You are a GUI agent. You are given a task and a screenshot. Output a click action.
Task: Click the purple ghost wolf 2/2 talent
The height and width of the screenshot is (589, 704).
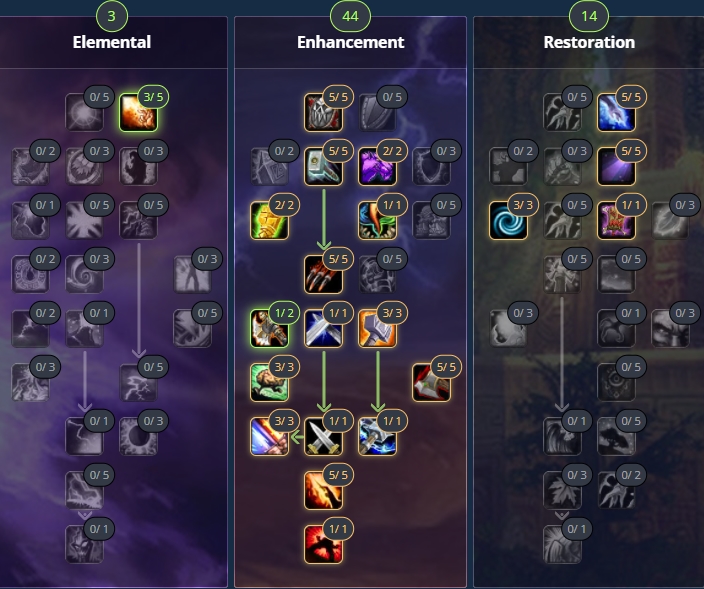(x=377, y=166)
